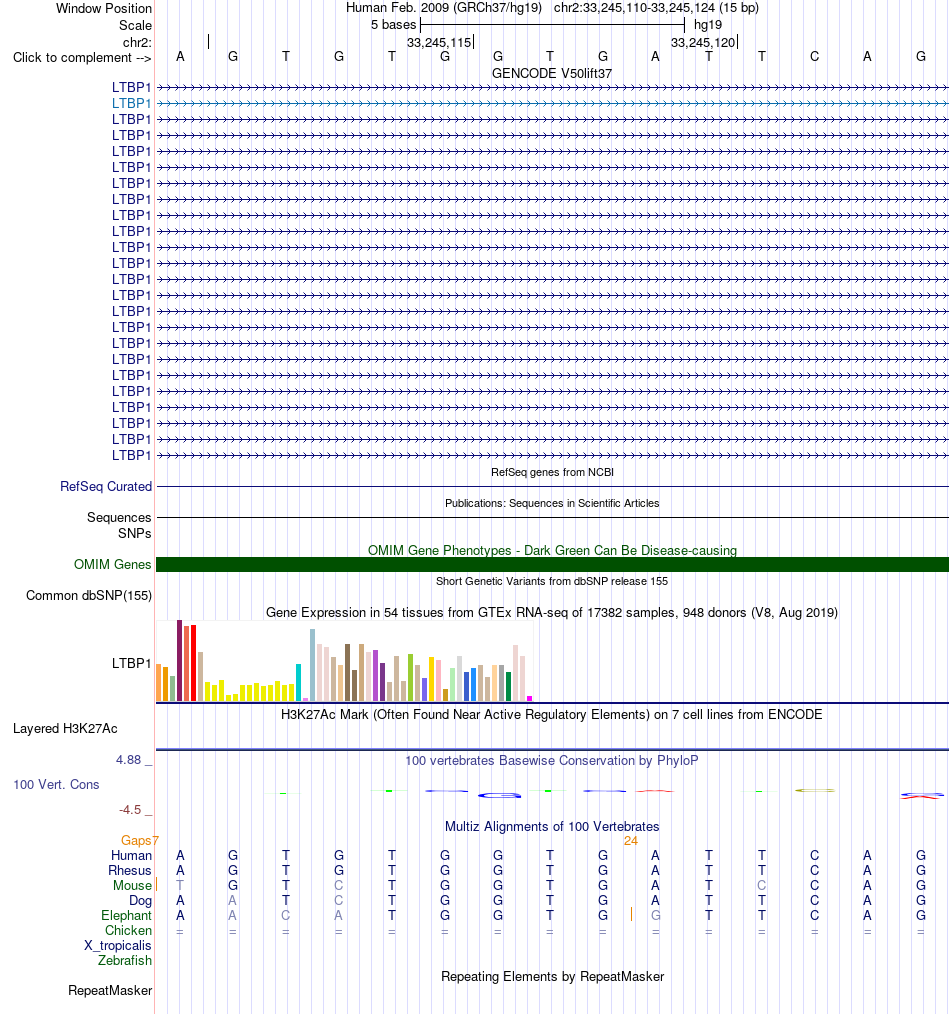Click the Common dbSNP(155) track label
Image resolution: width=950 pixels, height=1014 pixels.
(89, 596)
